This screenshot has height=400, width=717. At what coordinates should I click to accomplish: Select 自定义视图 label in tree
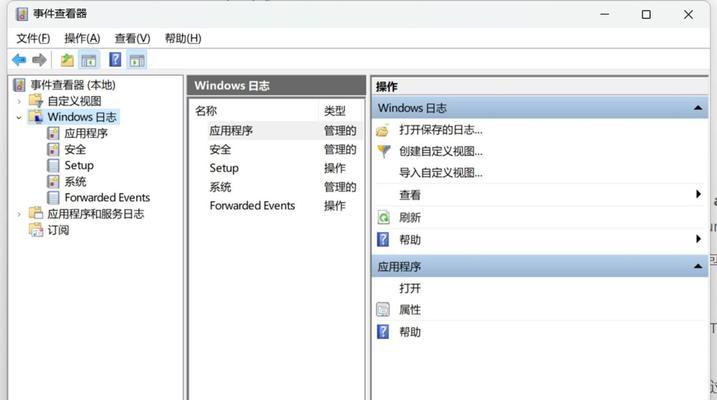(74, 101)
